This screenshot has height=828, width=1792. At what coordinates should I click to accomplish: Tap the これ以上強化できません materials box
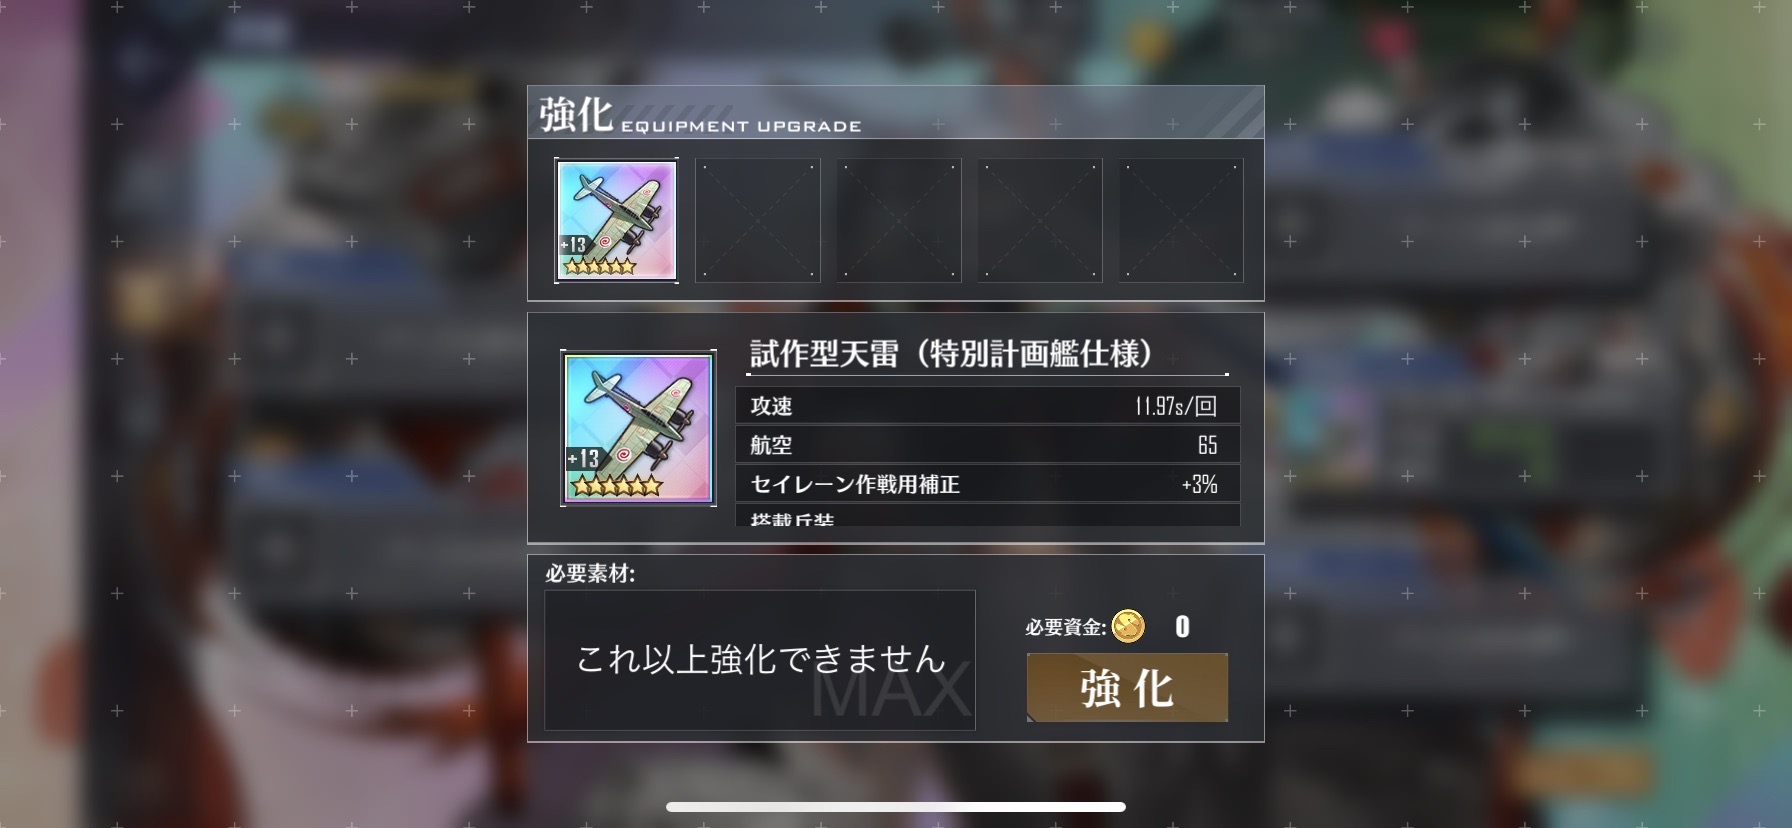point(760,660)
